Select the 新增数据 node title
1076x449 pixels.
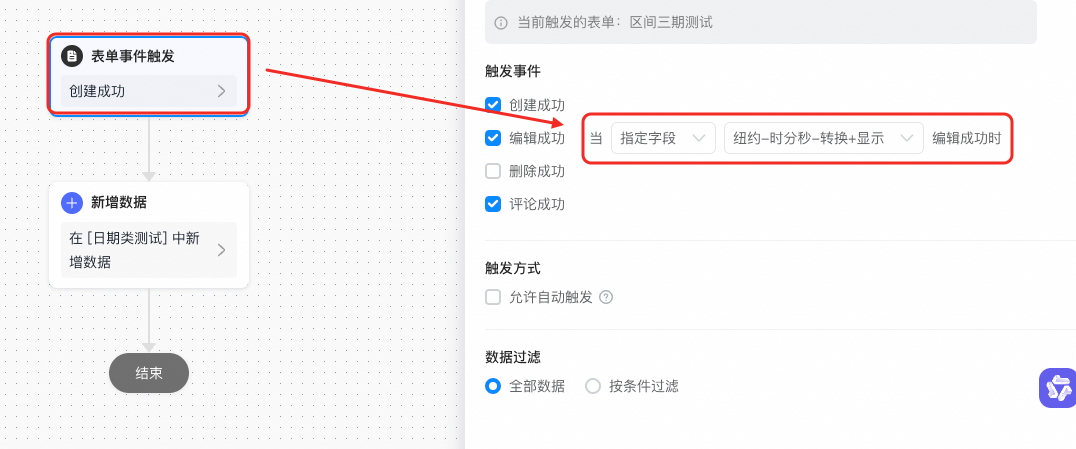tap(119, 203)
